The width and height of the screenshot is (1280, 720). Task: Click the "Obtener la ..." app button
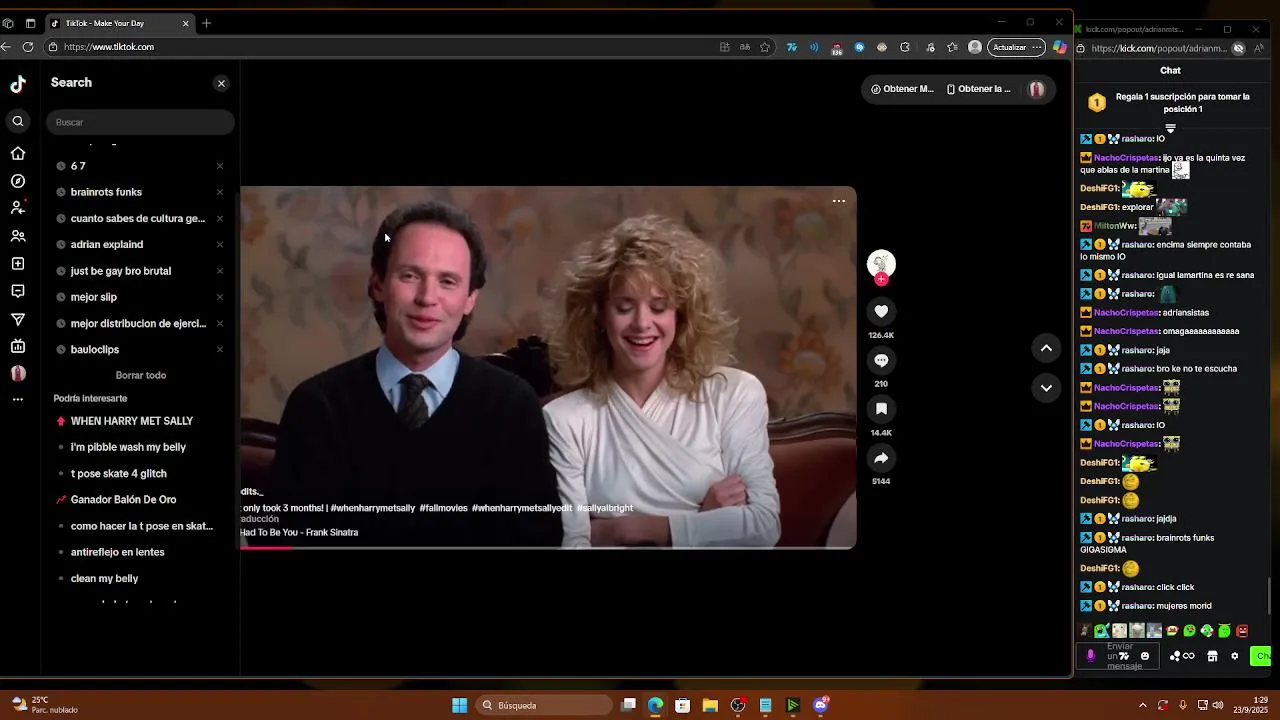(x=979, y=89)
